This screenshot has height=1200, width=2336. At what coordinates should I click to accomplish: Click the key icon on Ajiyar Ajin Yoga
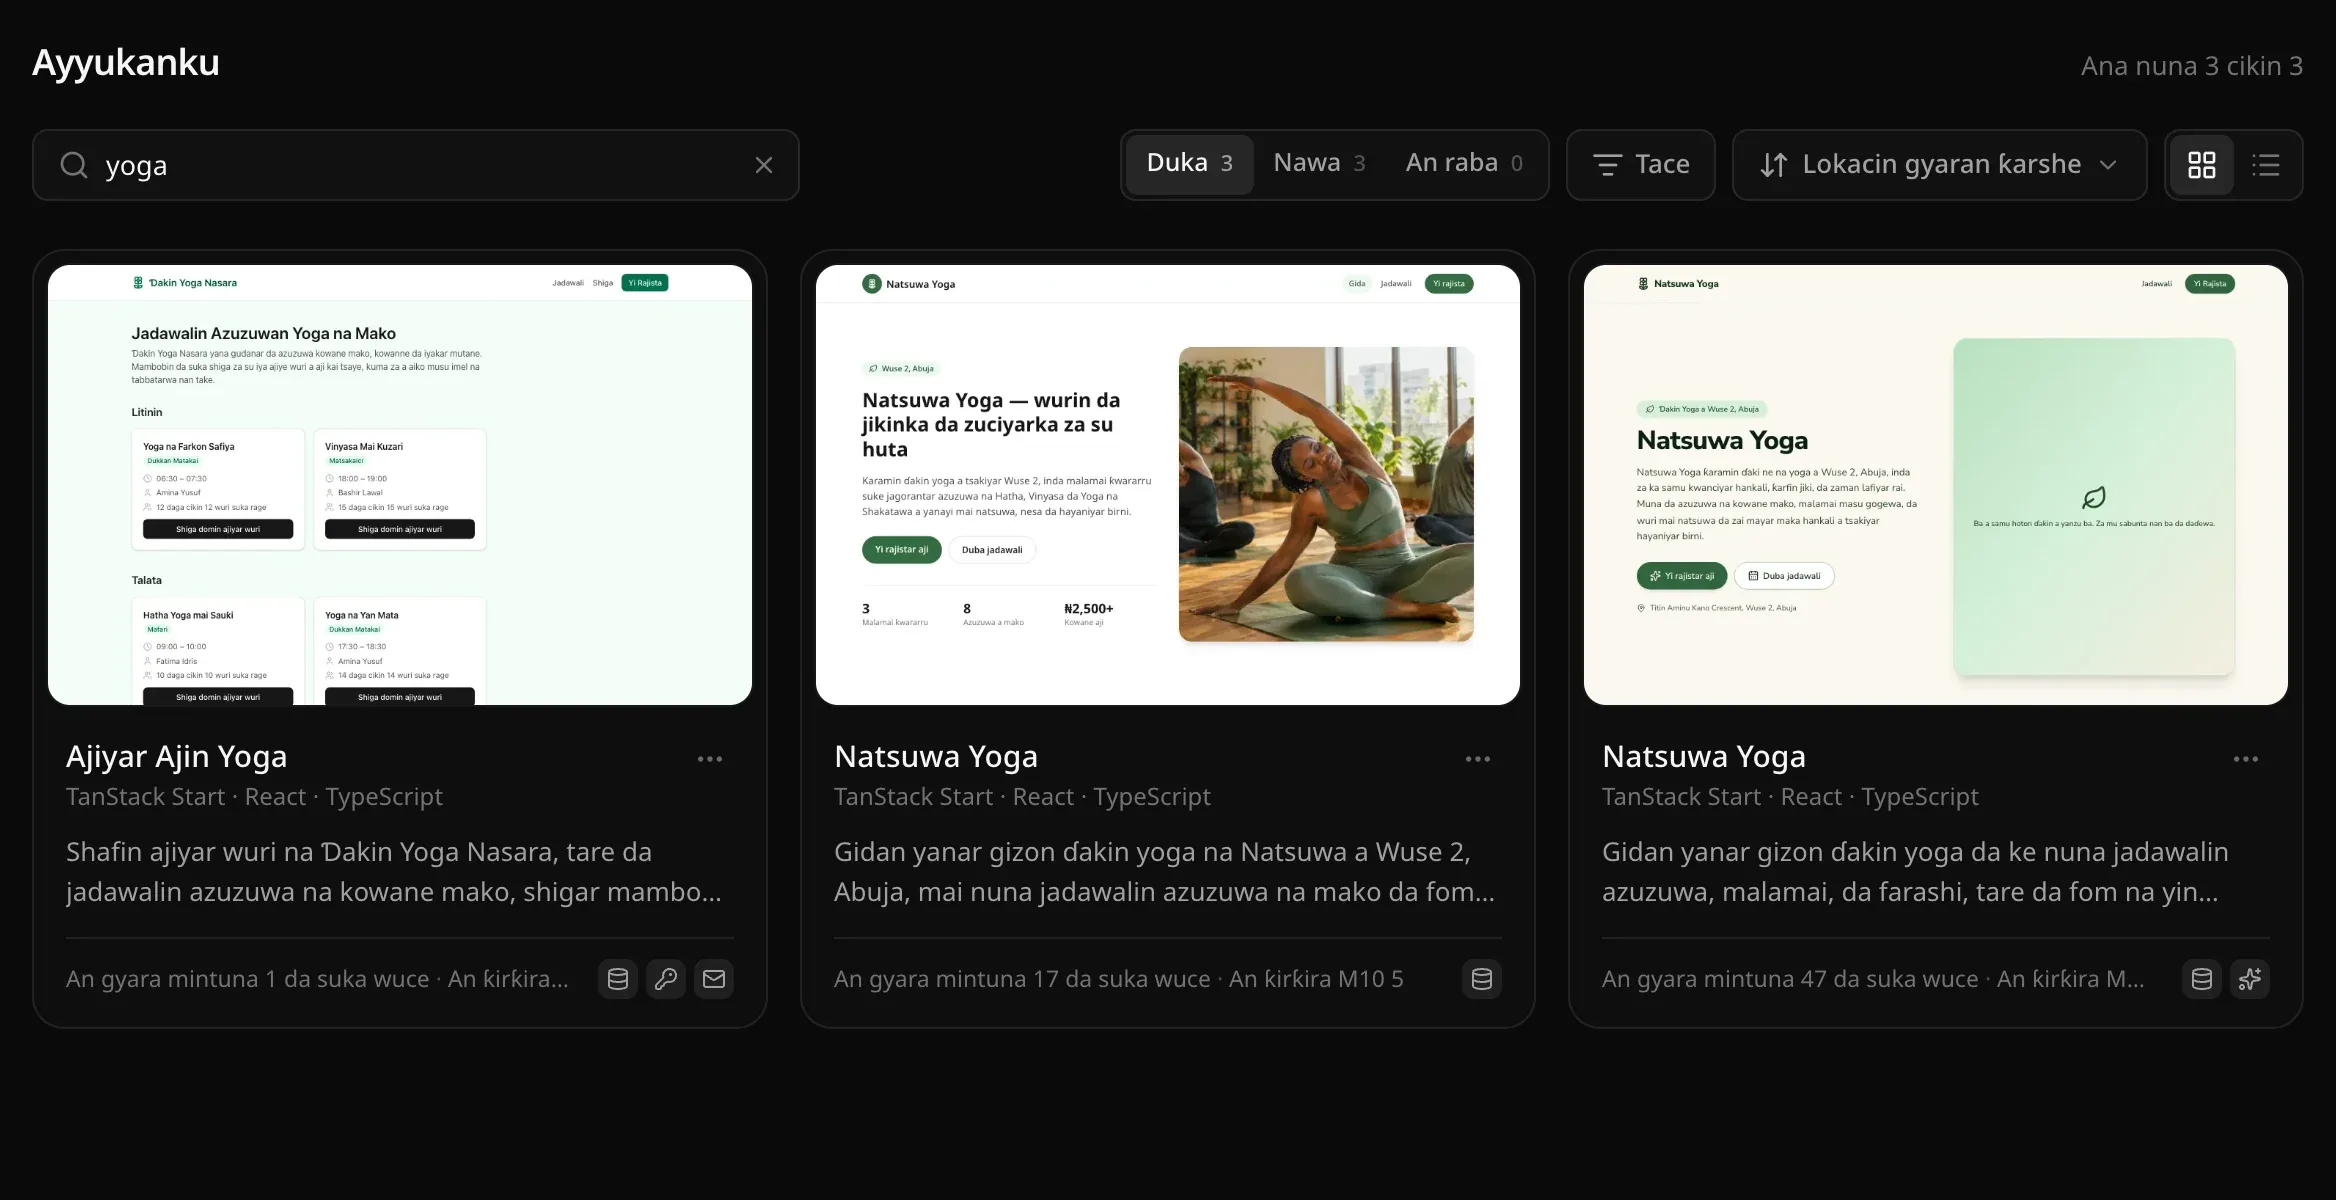666,979
